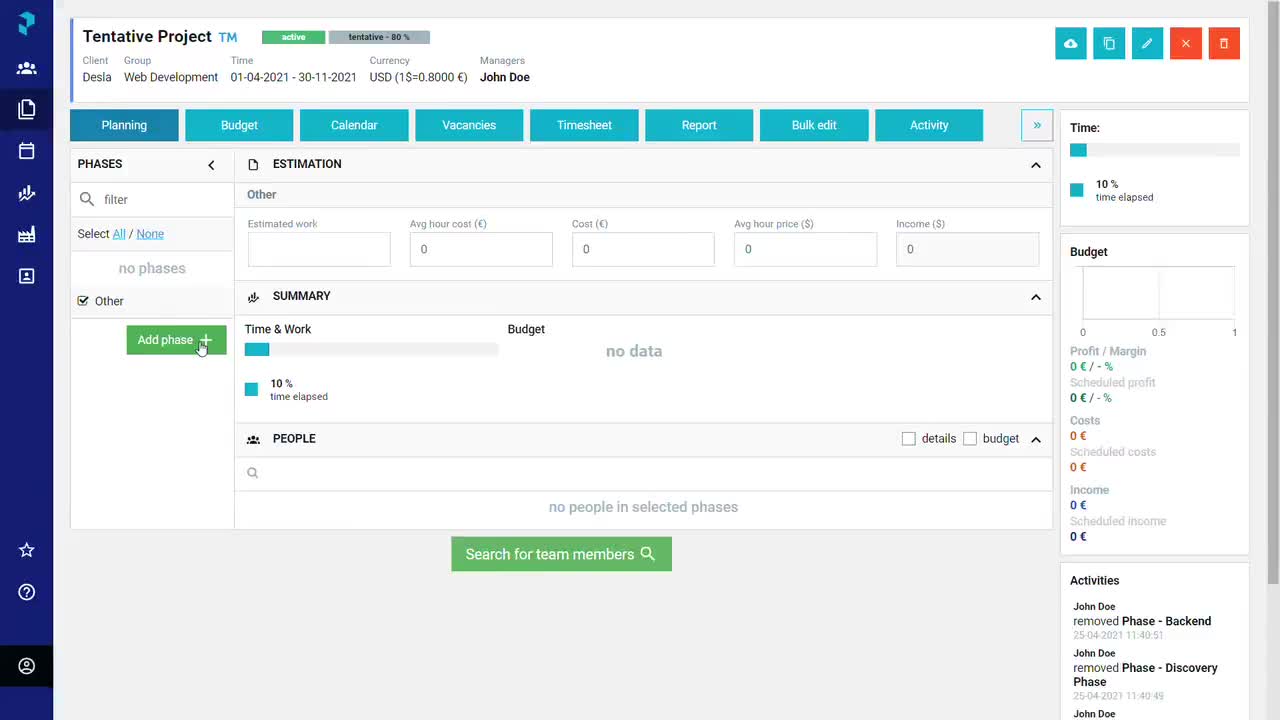
Task: Click the cloud upload icon button
Action: coord(1070,44)
